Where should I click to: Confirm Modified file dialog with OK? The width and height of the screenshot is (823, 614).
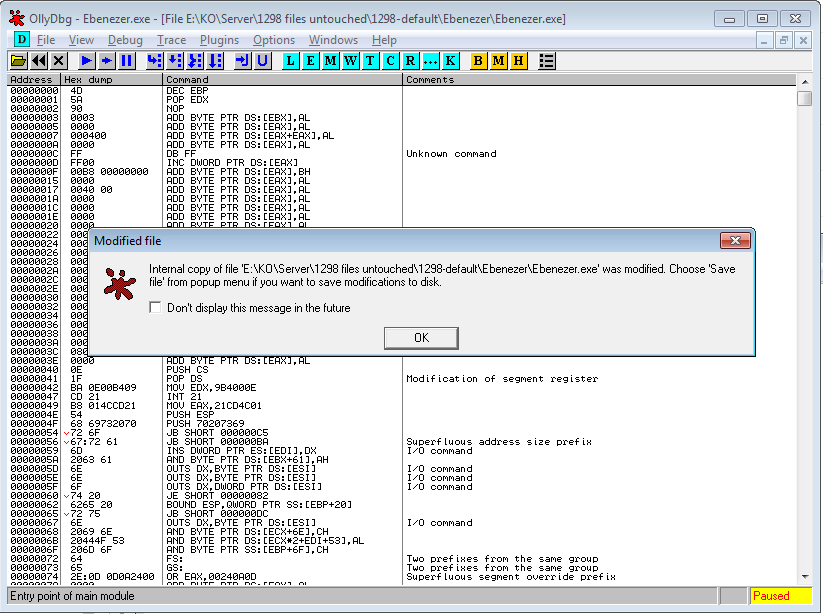pos(421,338)
